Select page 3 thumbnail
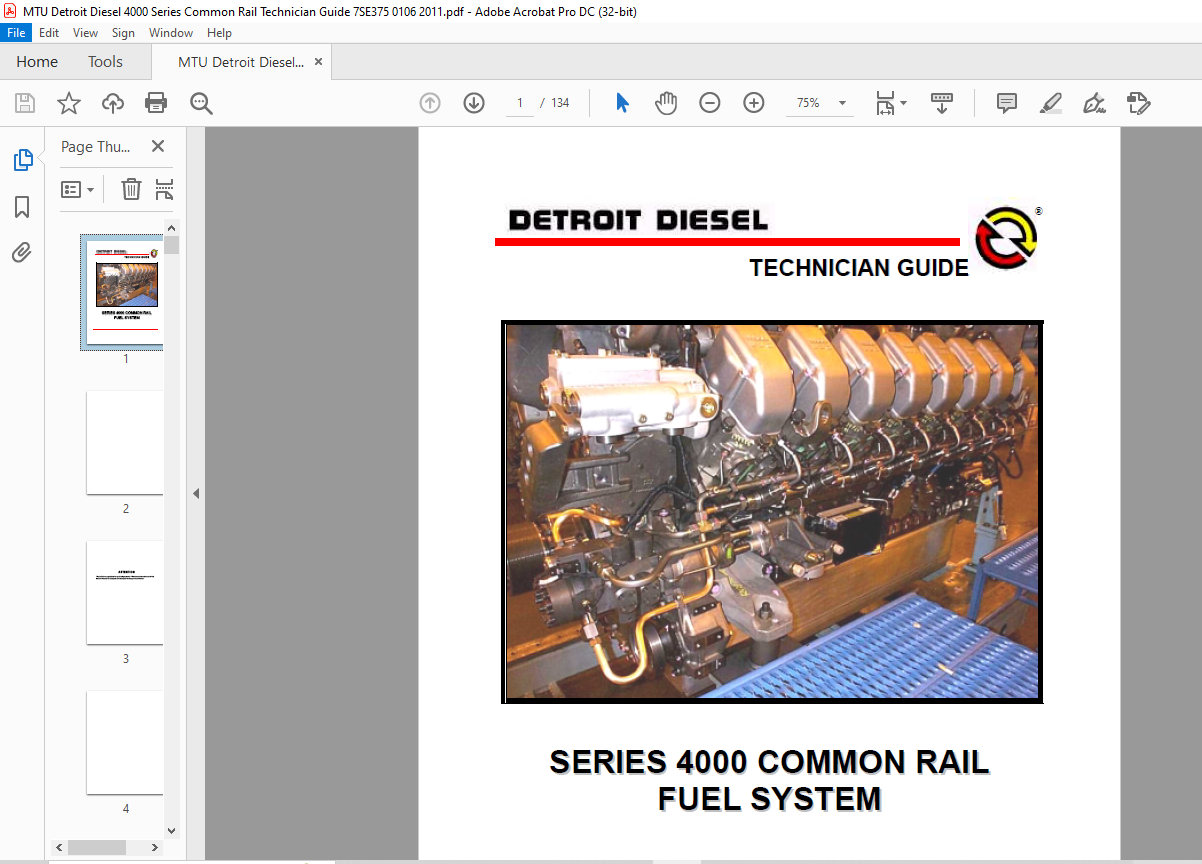This screenshot has height=864, width=1202. (125, 592)
